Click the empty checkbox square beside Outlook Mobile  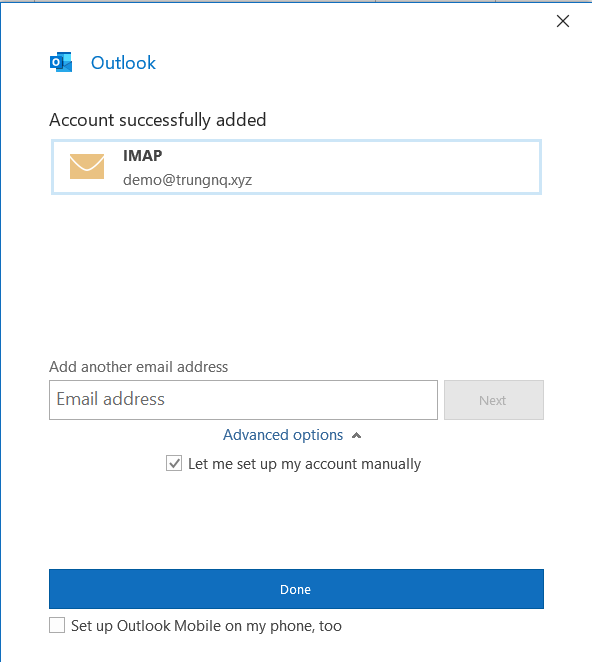pos(57,625)
